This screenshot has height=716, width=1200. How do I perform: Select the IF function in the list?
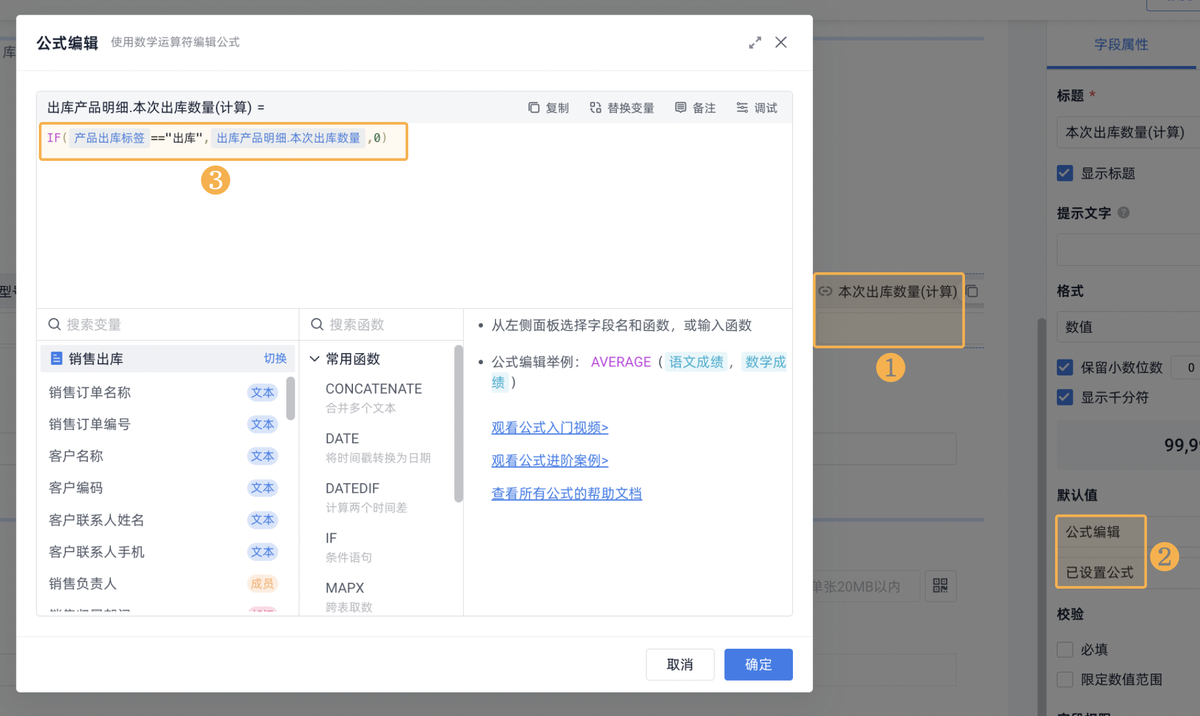[331, 538]
